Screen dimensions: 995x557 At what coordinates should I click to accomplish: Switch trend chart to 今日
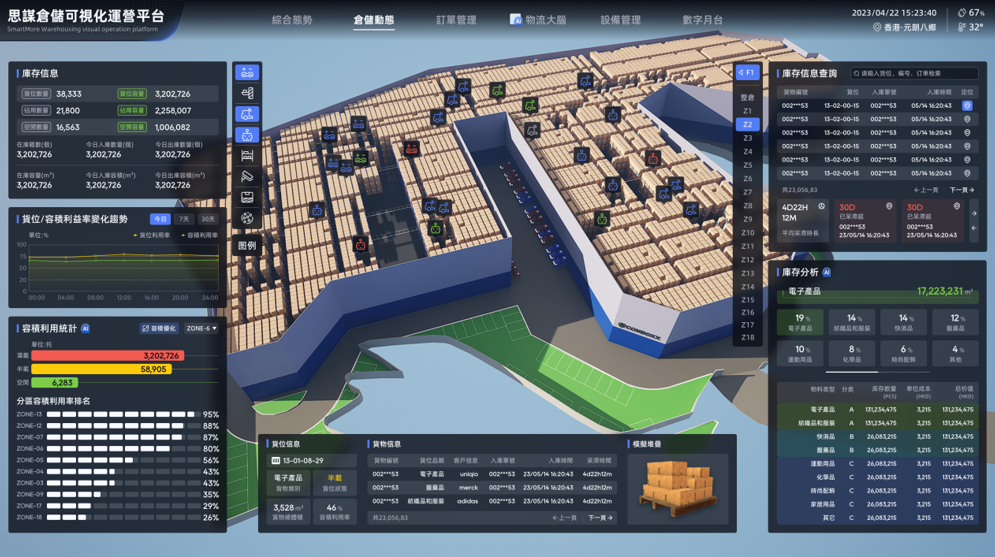[x=160, y=219]
